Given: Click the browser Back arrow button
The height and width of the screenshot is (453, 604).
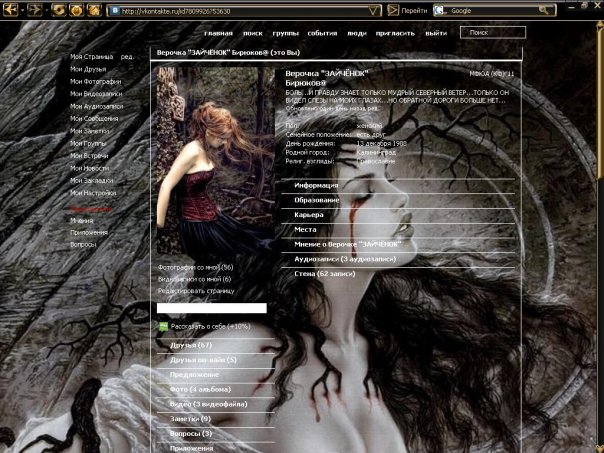Looking at the screenshot, I should pyautogui.click(x=10, y=10).
